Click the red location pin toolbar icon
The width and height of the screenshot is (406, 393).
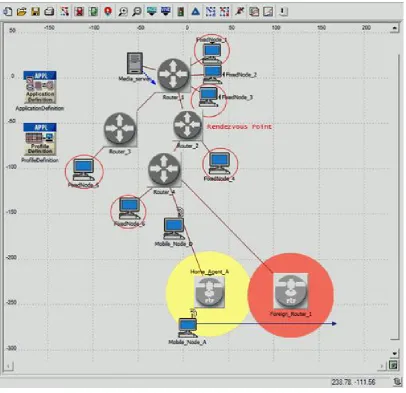click(108, 12)
